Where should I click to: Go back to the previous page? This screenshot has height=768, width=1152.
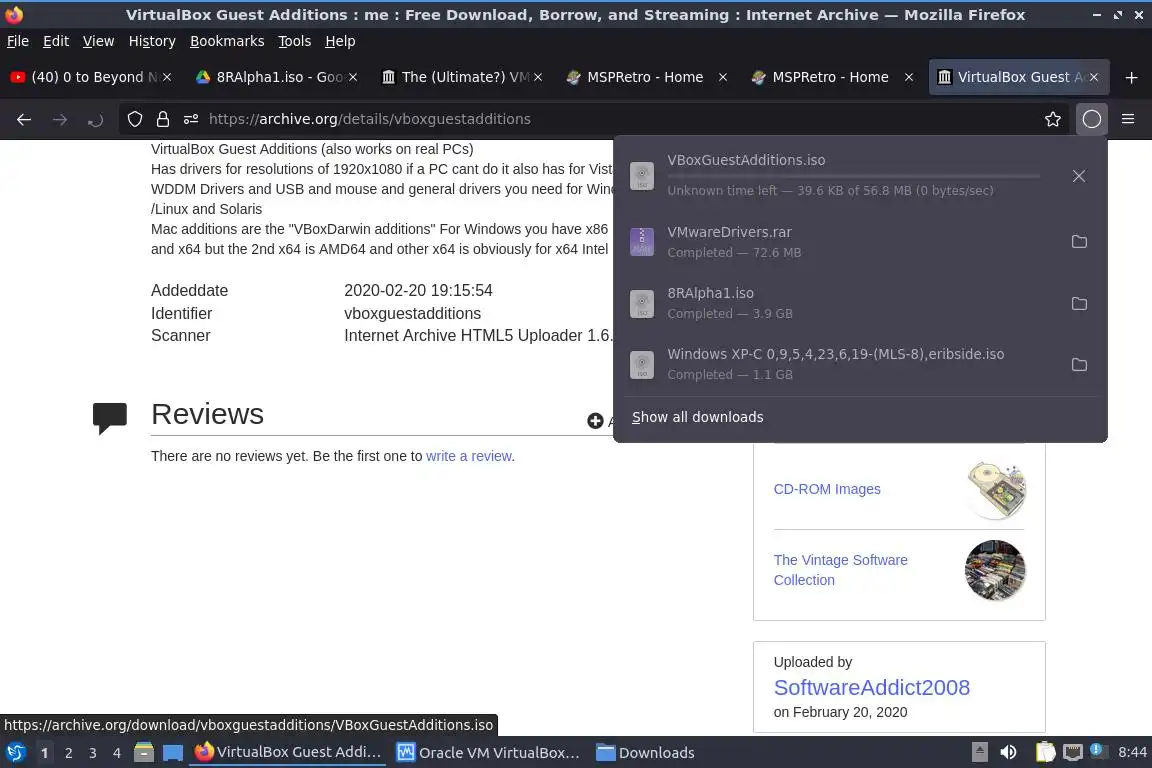[x=24, y=119]
